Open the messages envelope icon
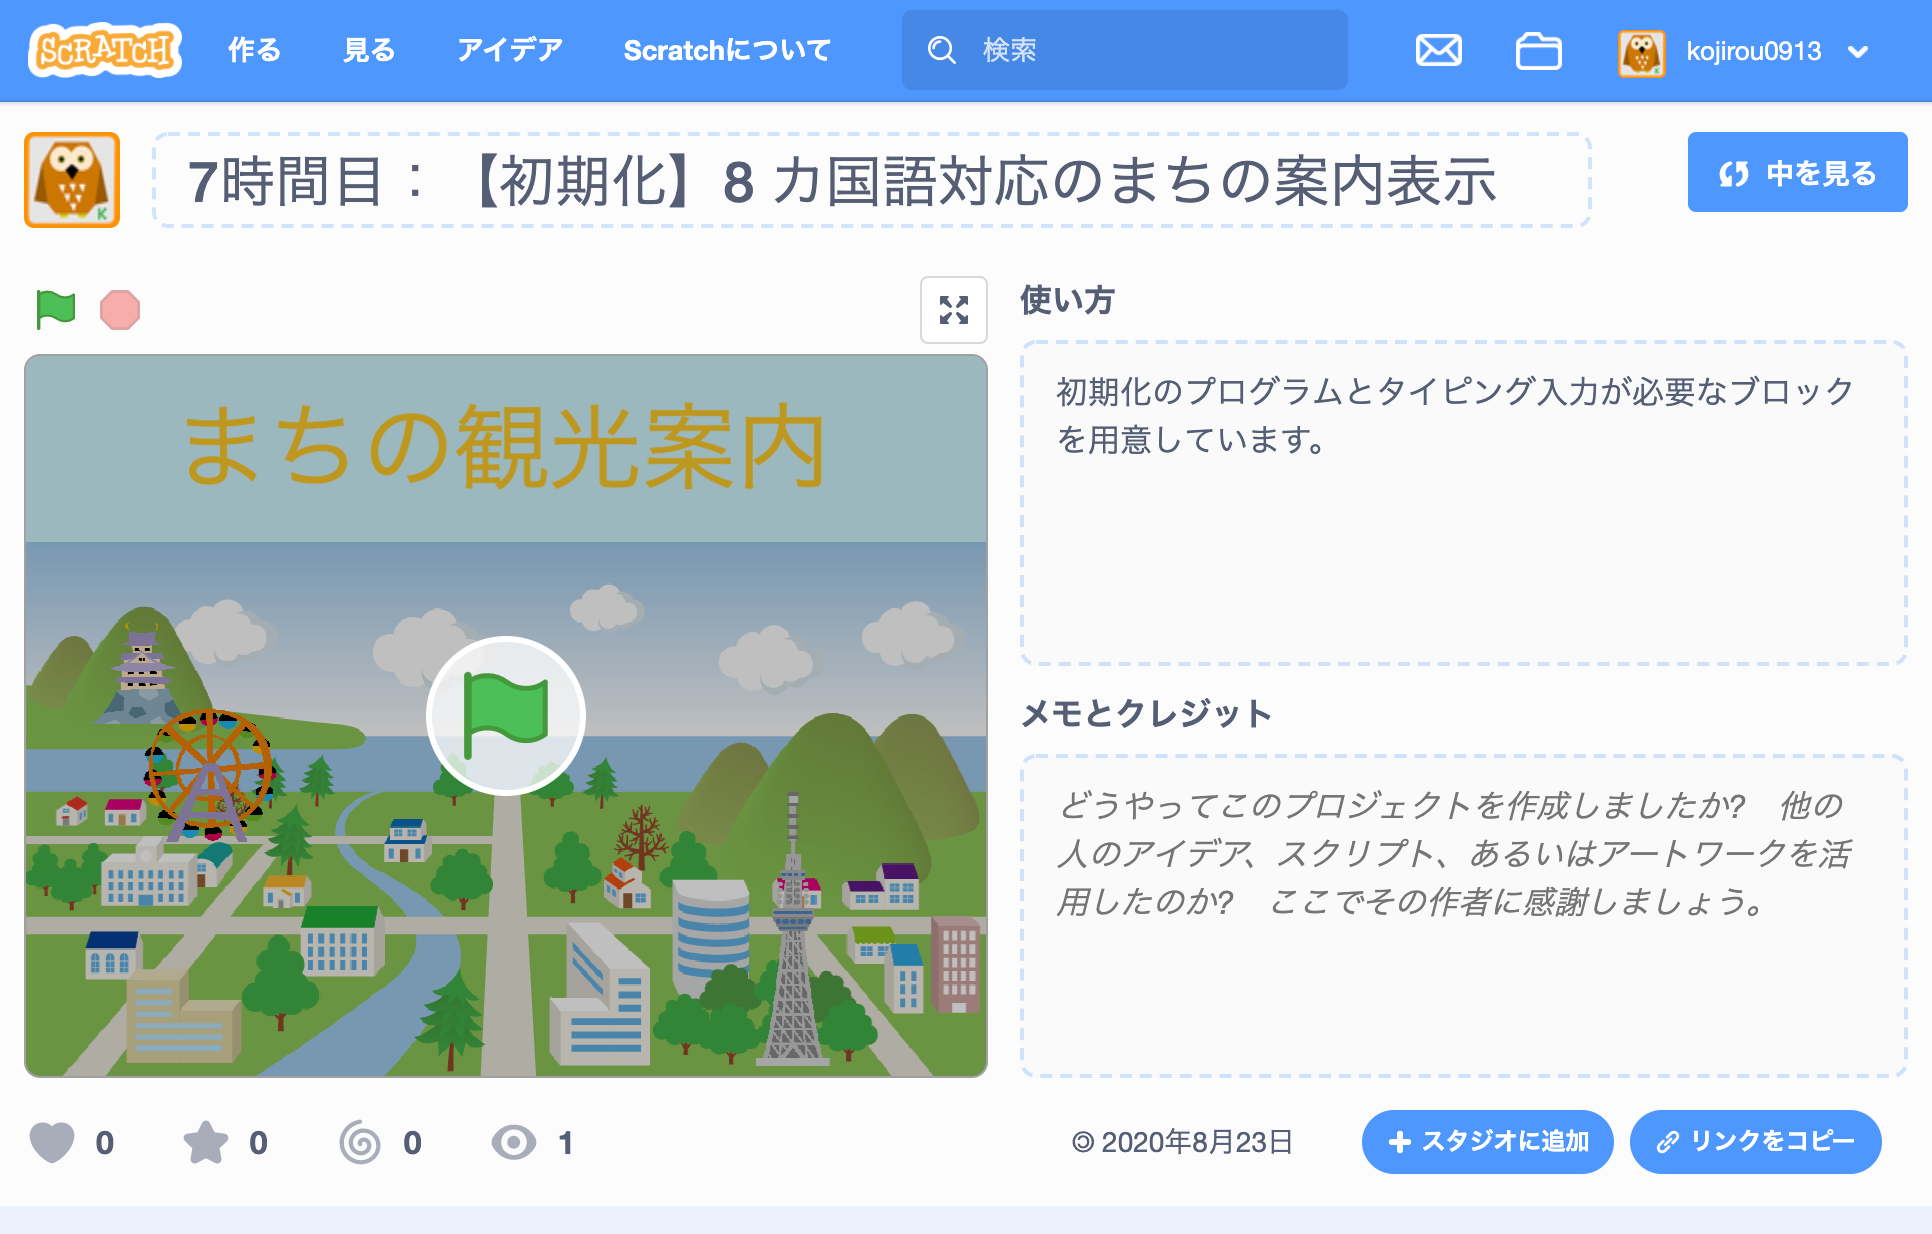 pyautogui.click(x=1438, y=50)
